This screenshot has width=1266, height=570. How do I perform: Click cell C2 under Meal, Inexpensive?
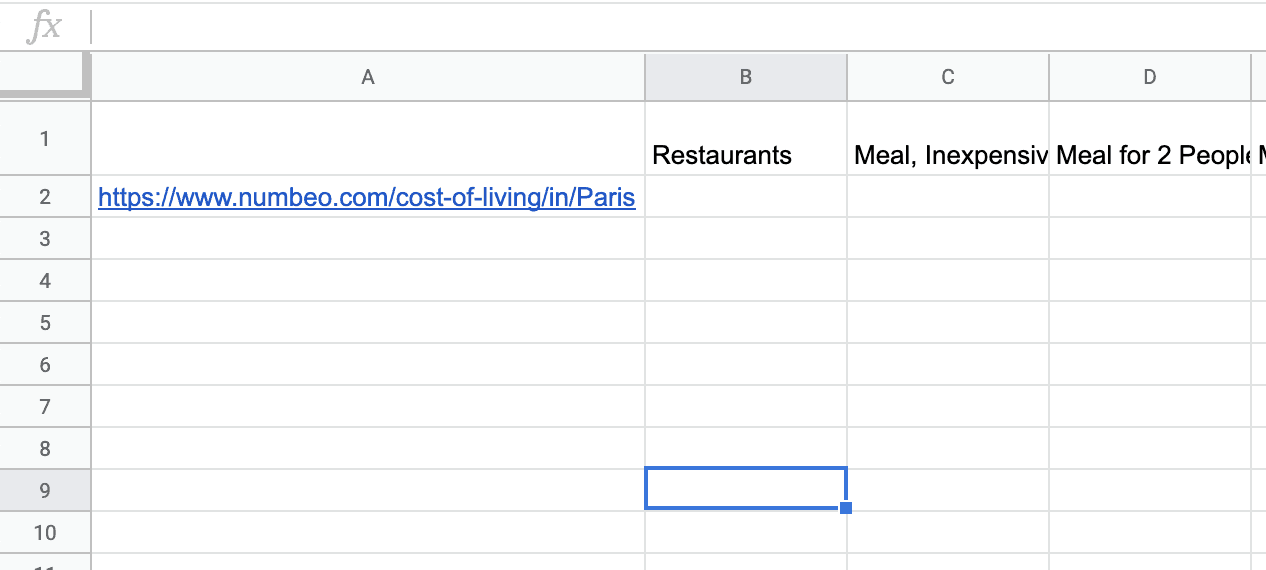tap(948, 196)
